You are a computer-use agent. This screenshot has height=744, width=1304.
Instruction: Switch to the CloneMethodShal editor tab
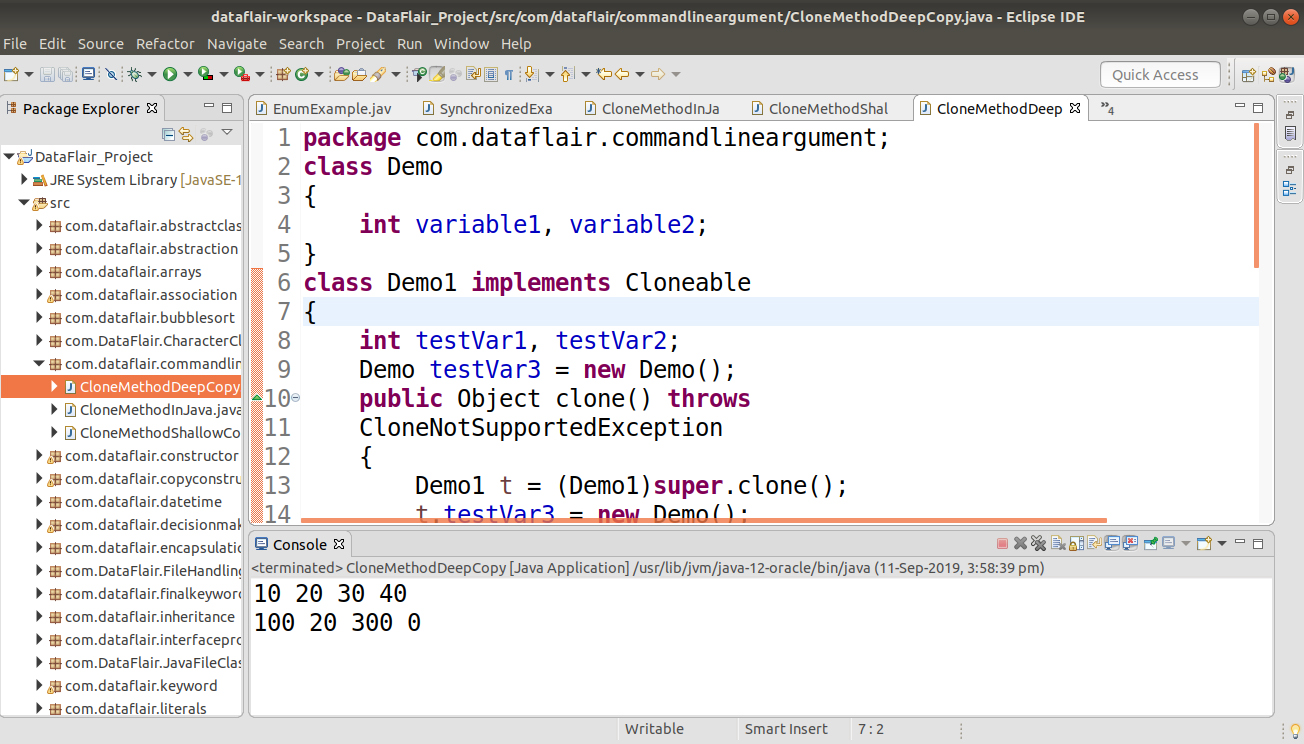830,108
